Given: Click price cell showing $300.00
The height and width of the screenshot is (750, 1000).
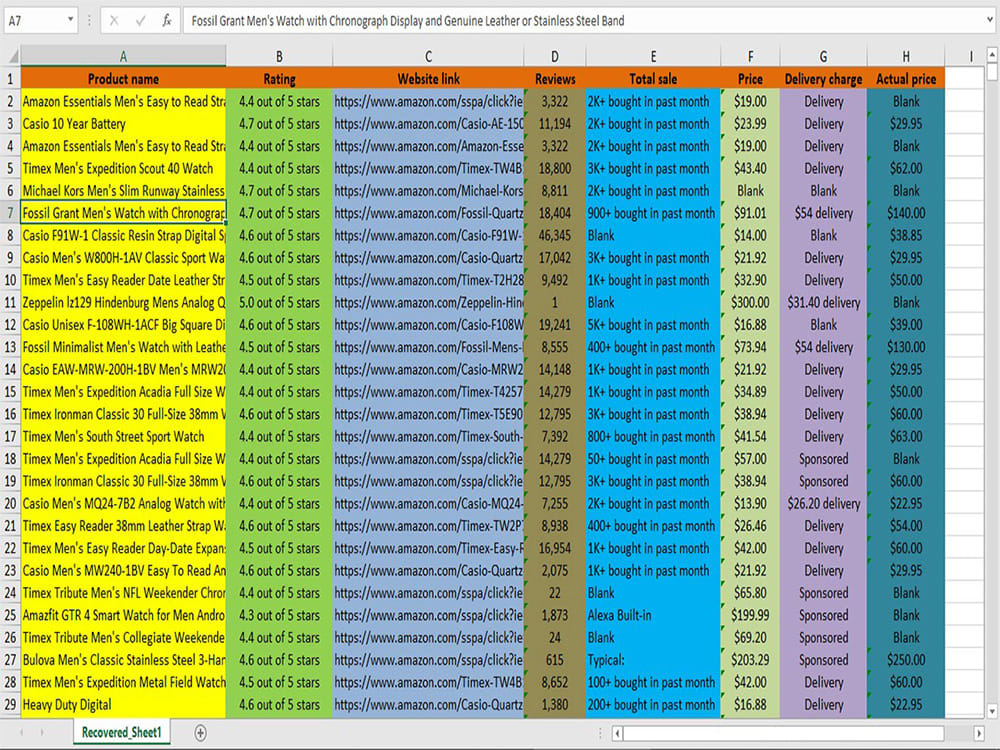Looking at the screenshot, I should coord(750,302).
